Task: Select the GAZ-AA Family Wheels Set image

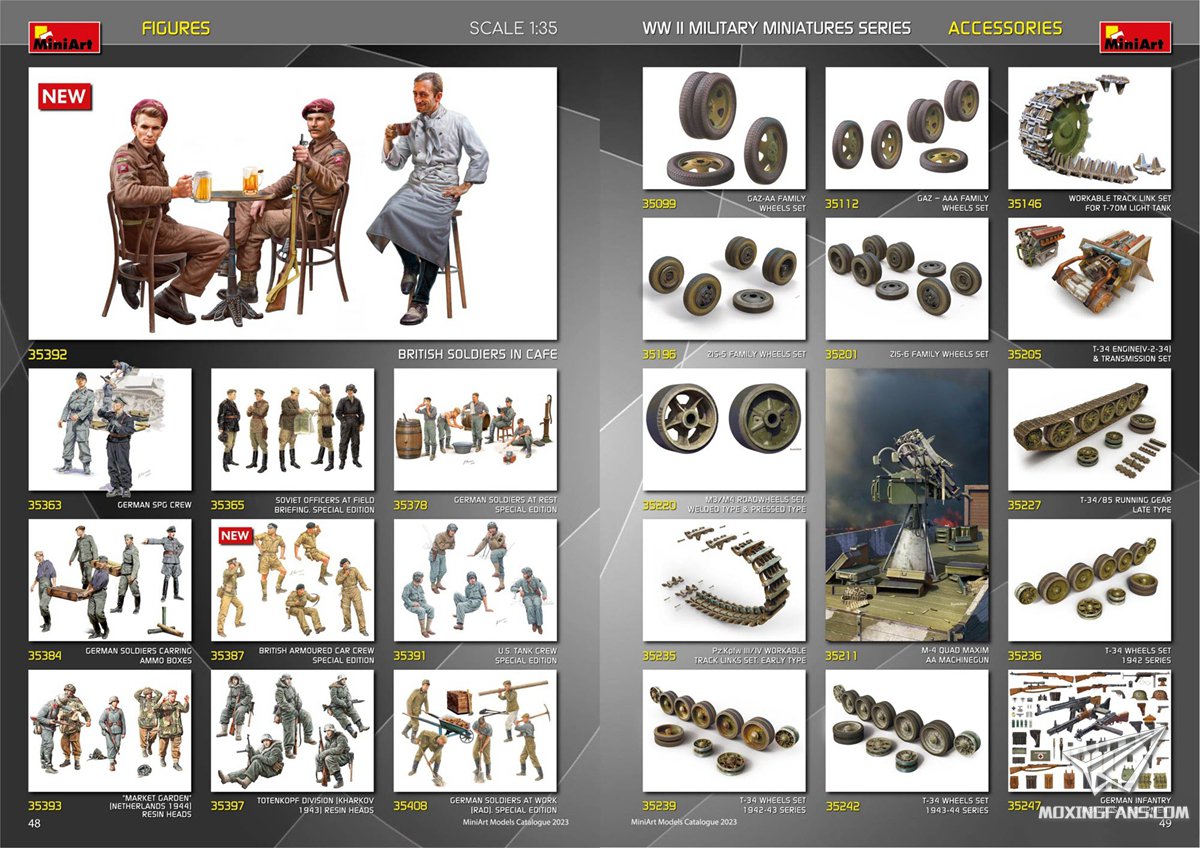Action: pos(724,128)
